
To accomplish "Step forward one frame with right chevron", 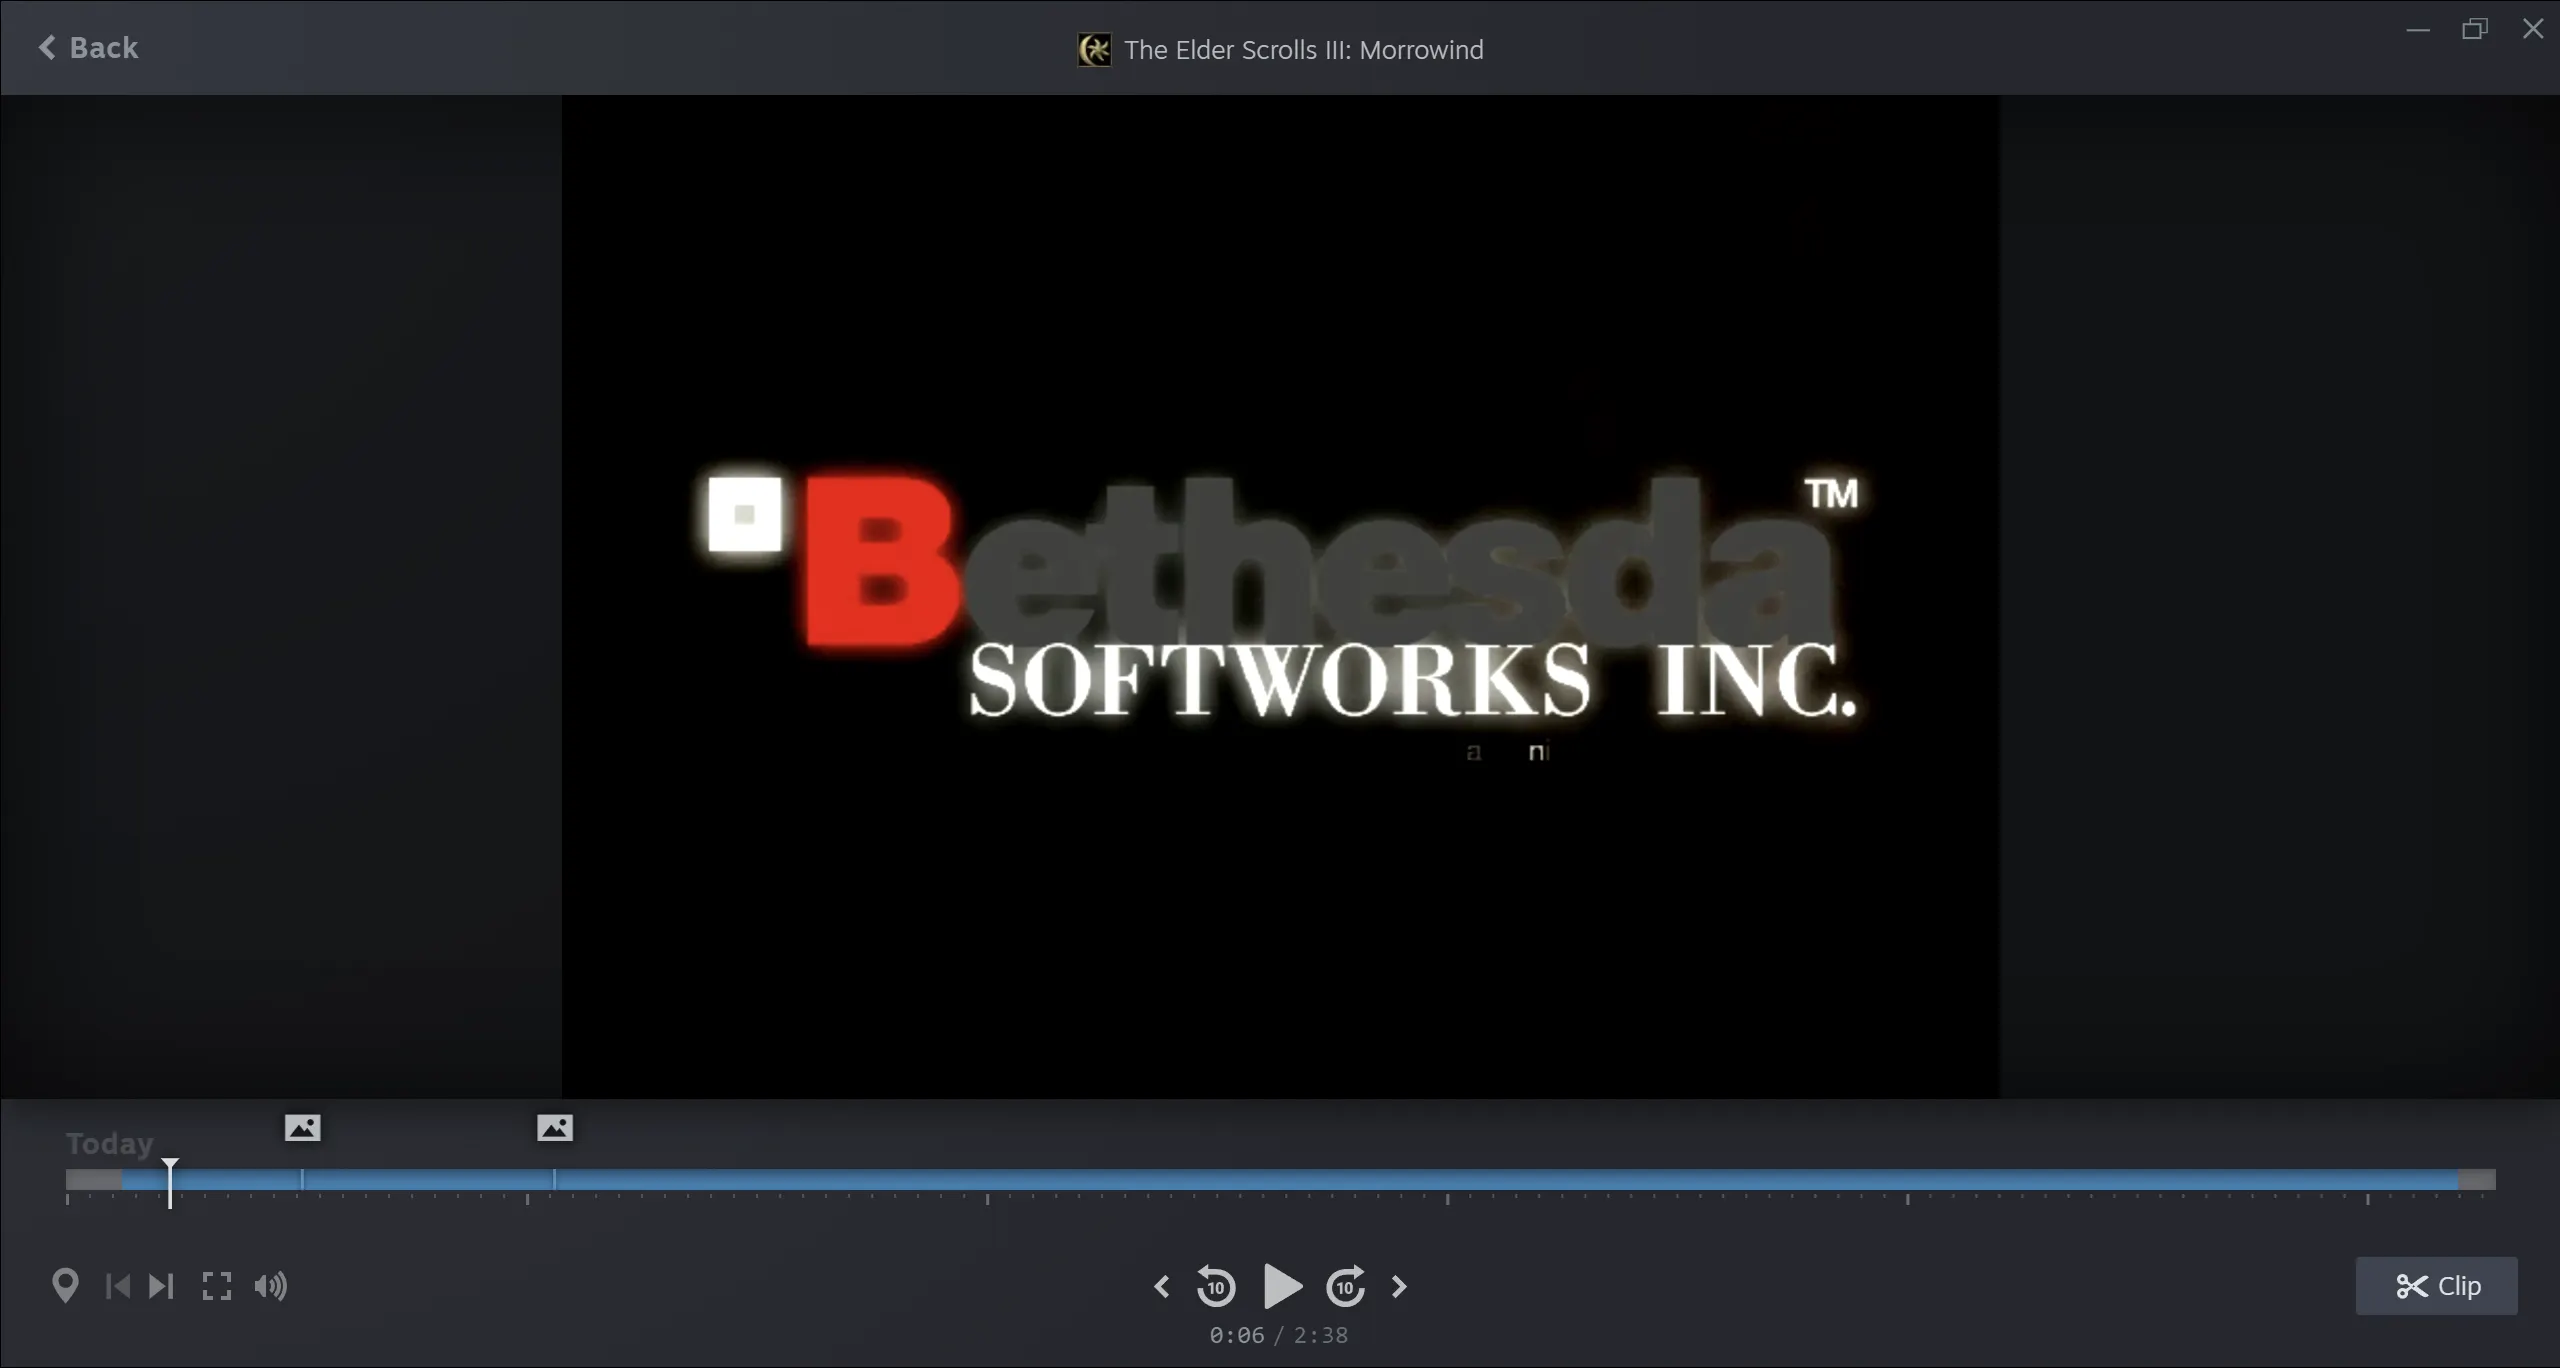I will tap(1399, 1287).
